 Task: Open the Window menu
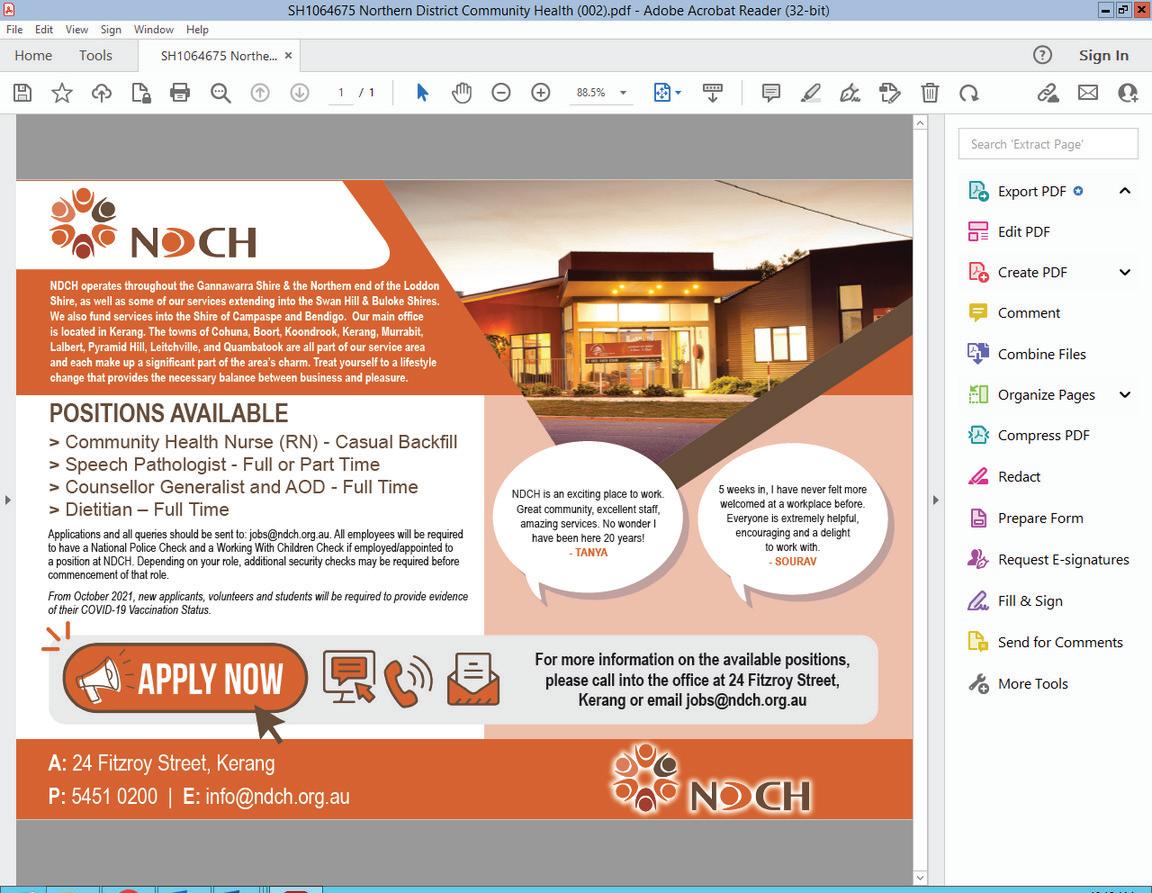pyautogui.click(x=154, y=29)
